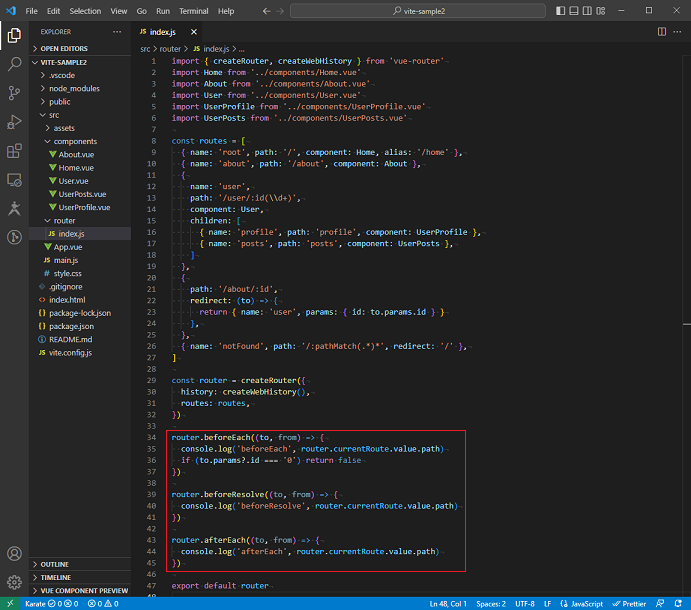
Task: Expand the public folder
Action: coord(80,102)
